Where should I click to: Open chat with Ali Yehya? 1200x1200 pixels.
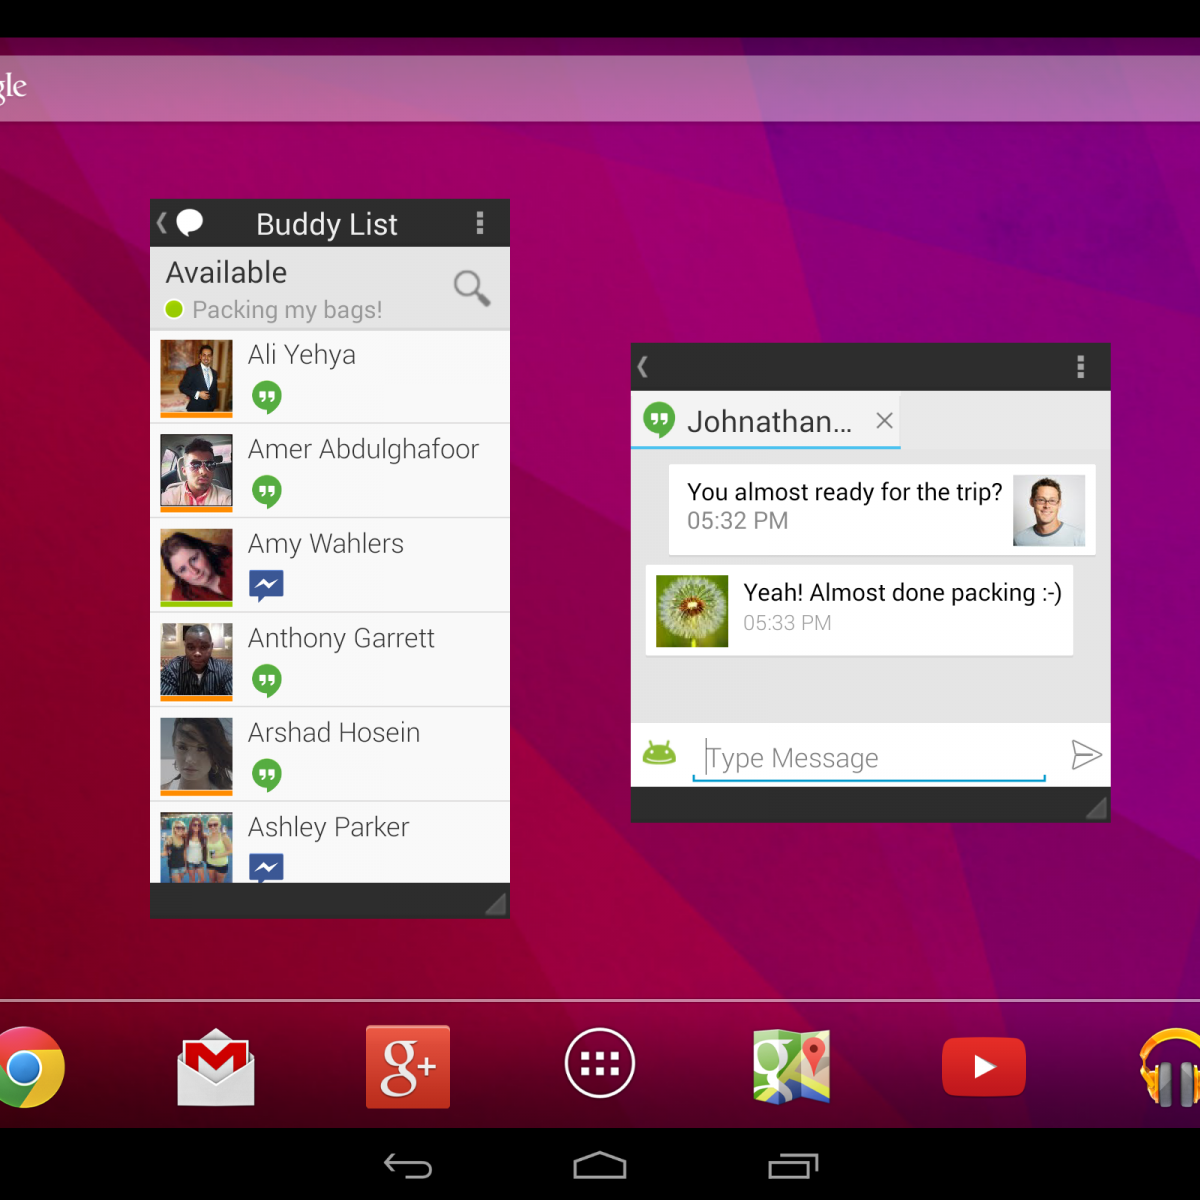tap(330, 376)
